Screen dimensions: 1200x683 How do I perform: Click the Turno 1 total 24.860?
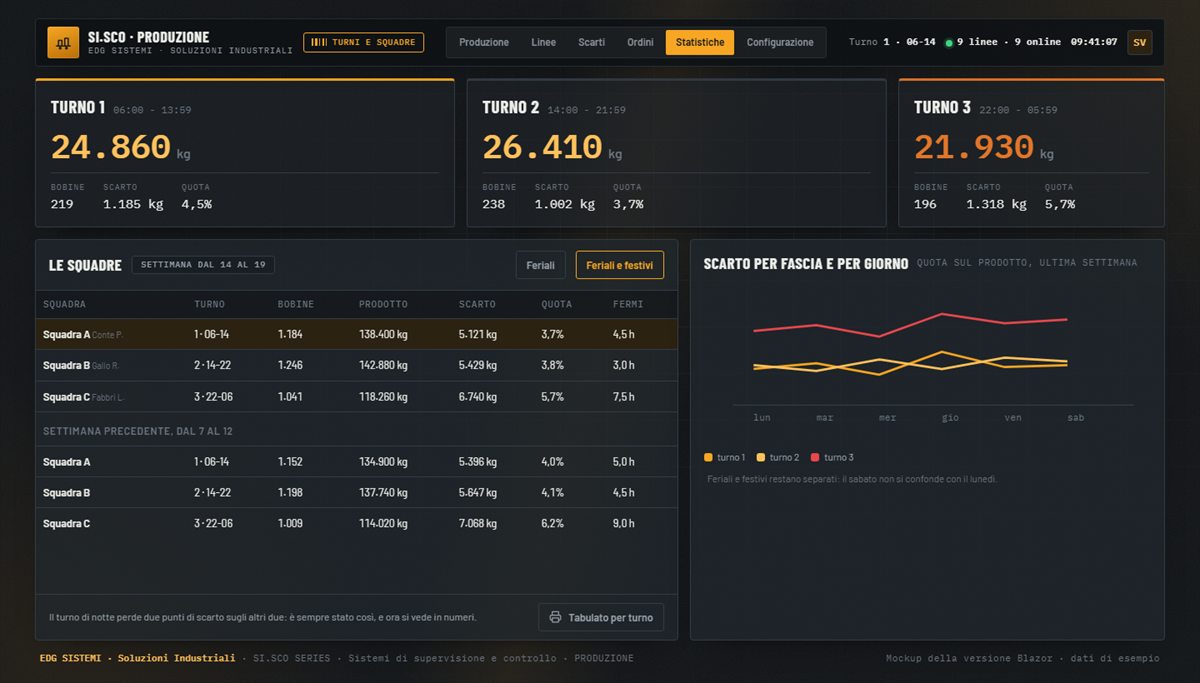pos(111,147)
